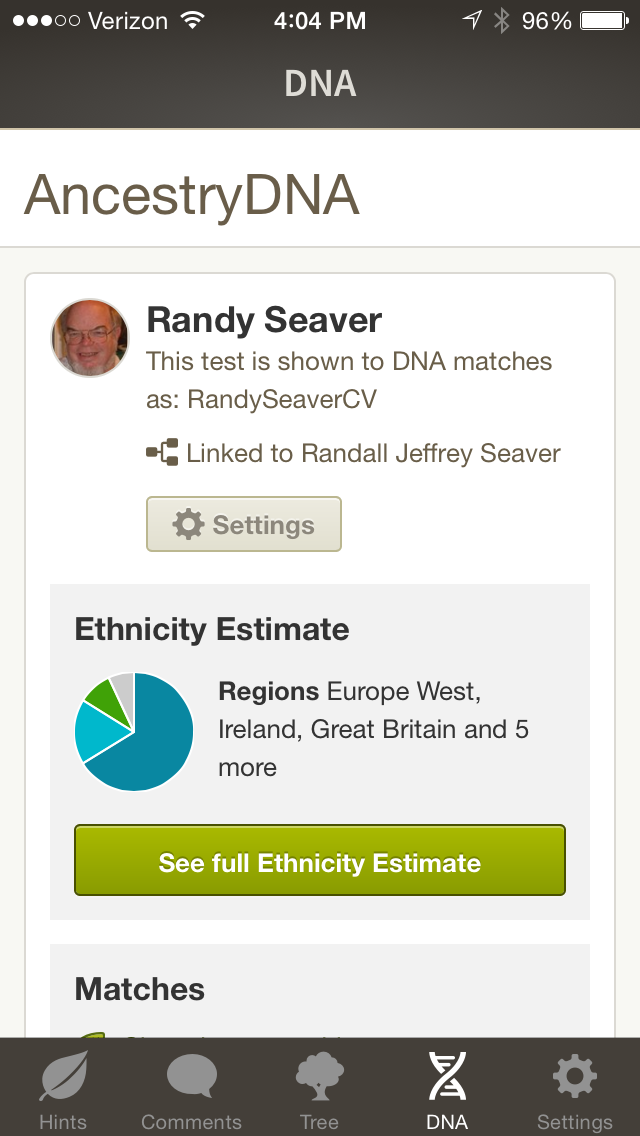Open app Settings via the gear icon
Image resolution: width=640 pixels, height=1136 pixels.
pyautogui.click(x=573, y=1078)
